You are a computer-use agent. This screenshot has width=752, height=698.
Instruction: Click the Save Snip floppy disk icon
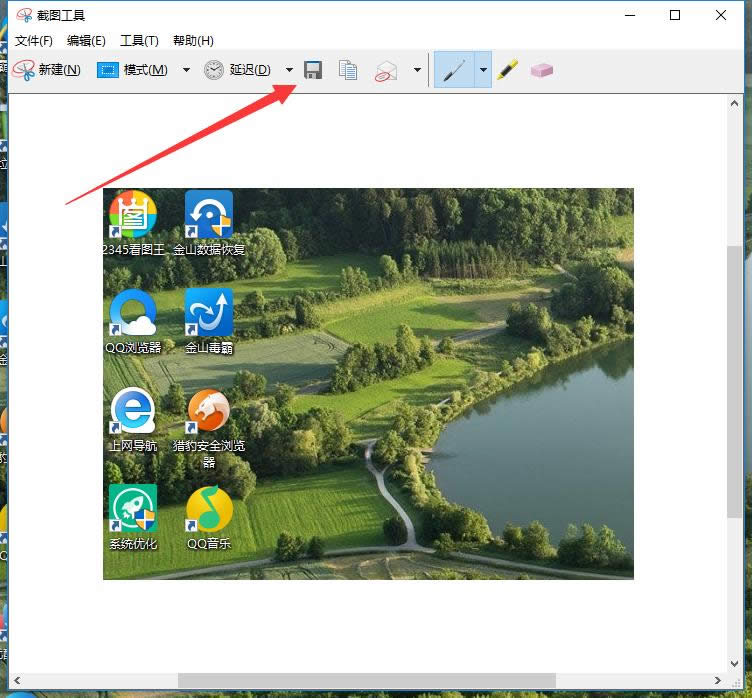[x=313, y=70]
